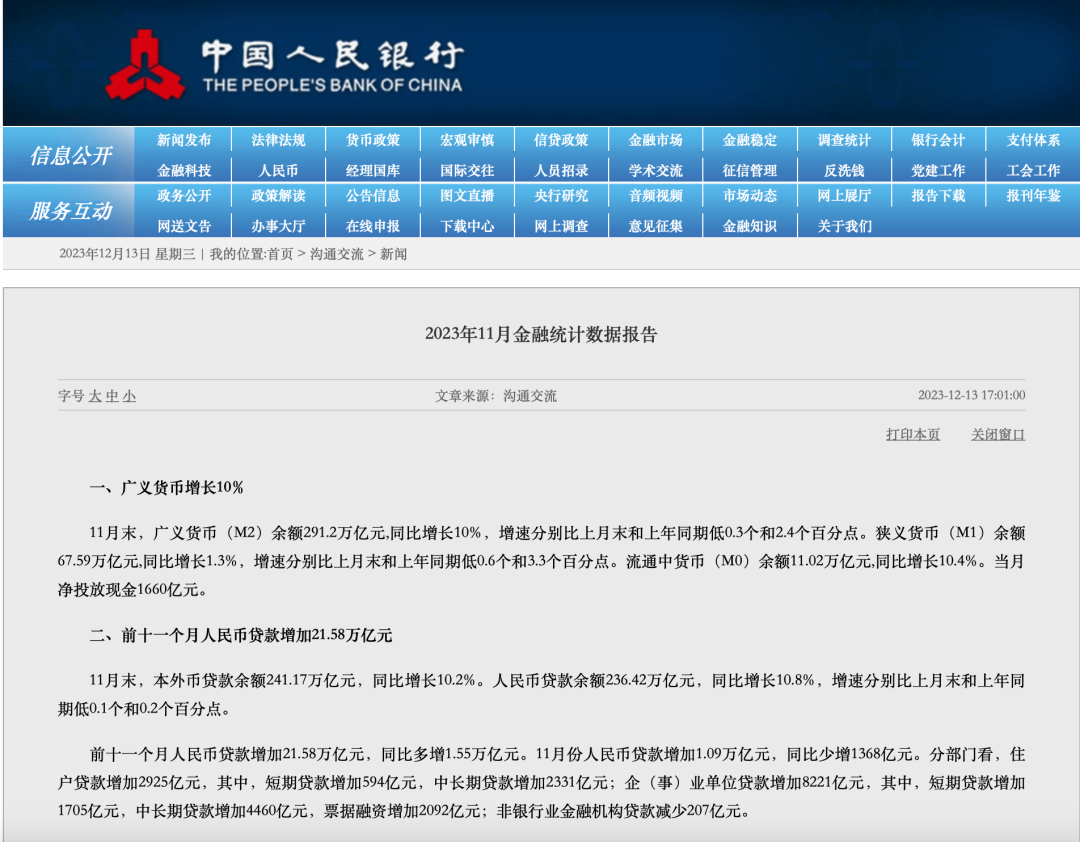Select 金融市场 in the navigation bar
Screen dimensions: 1080x842
(658, 140)
